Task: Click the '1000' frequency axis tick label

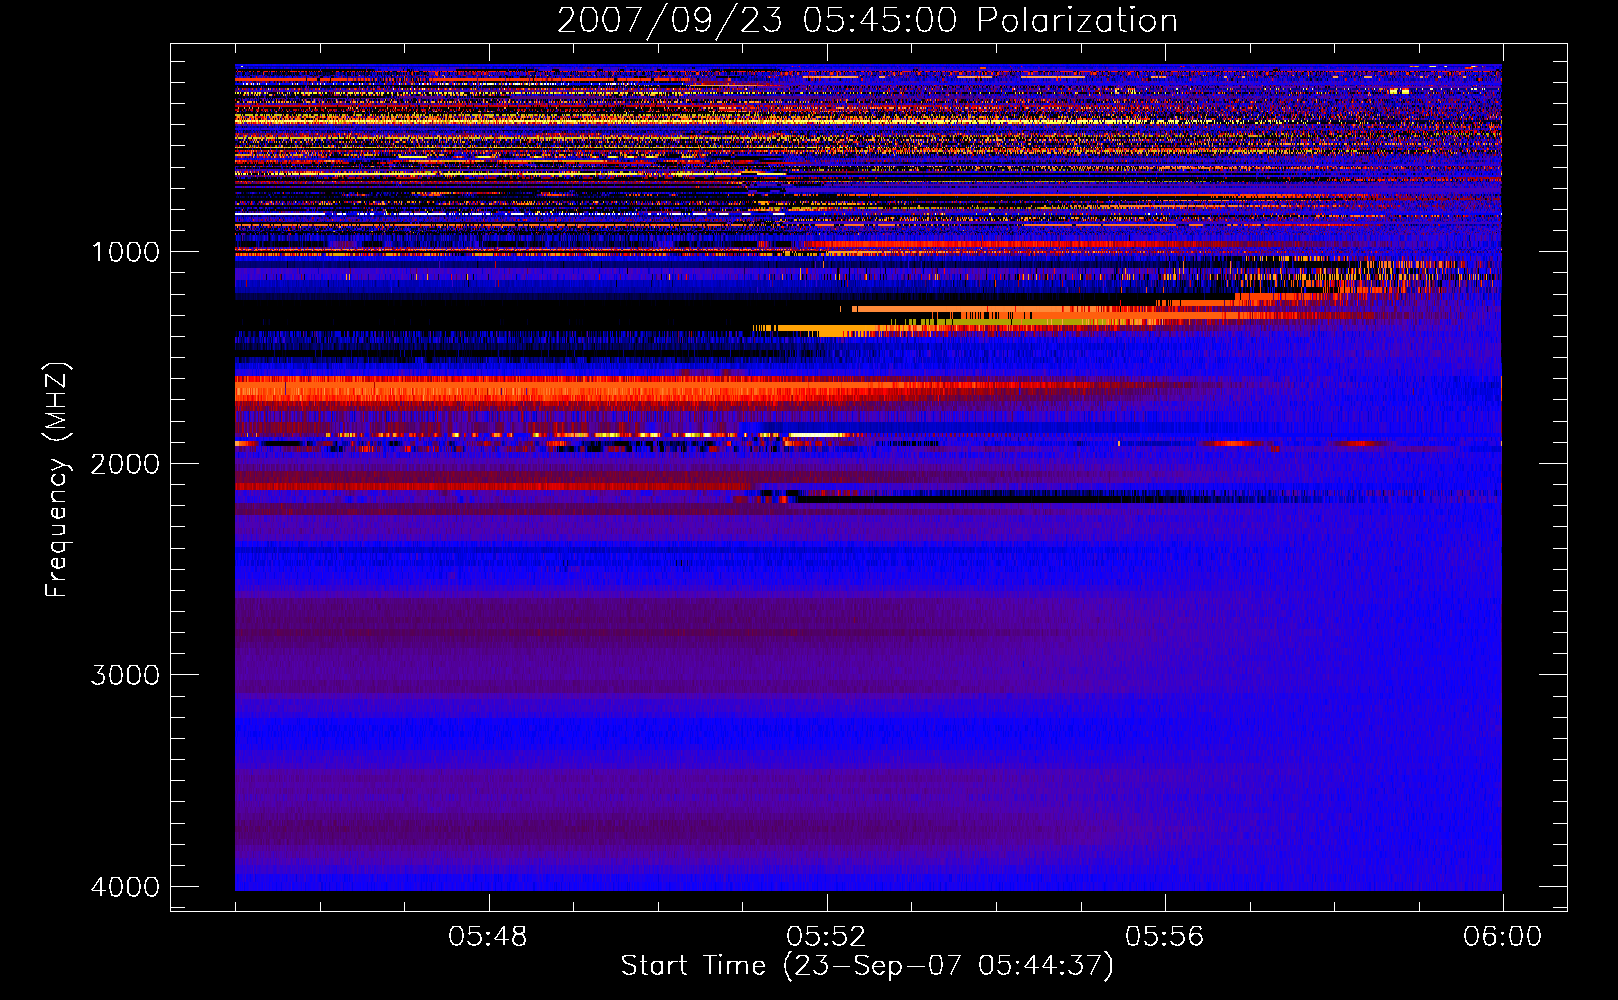Action: click(x=125, y=252)
